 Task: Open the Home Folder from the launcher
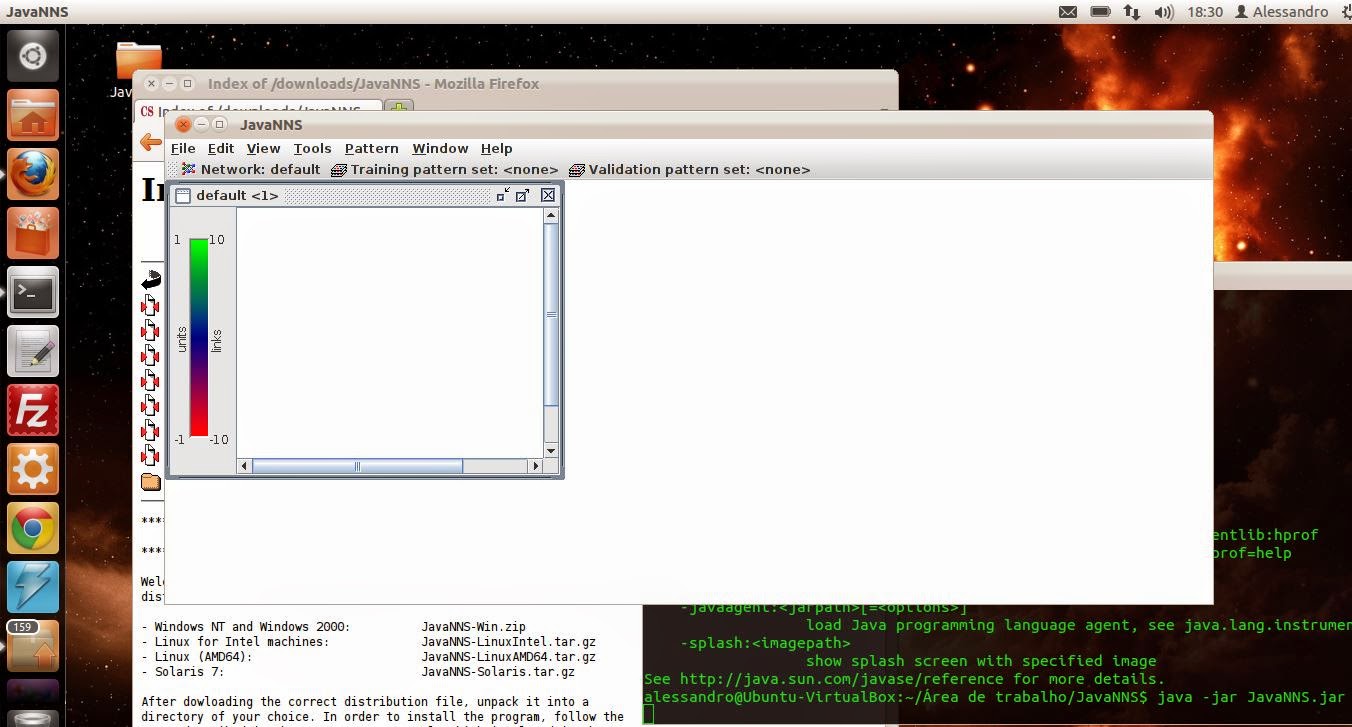point(33,116)
